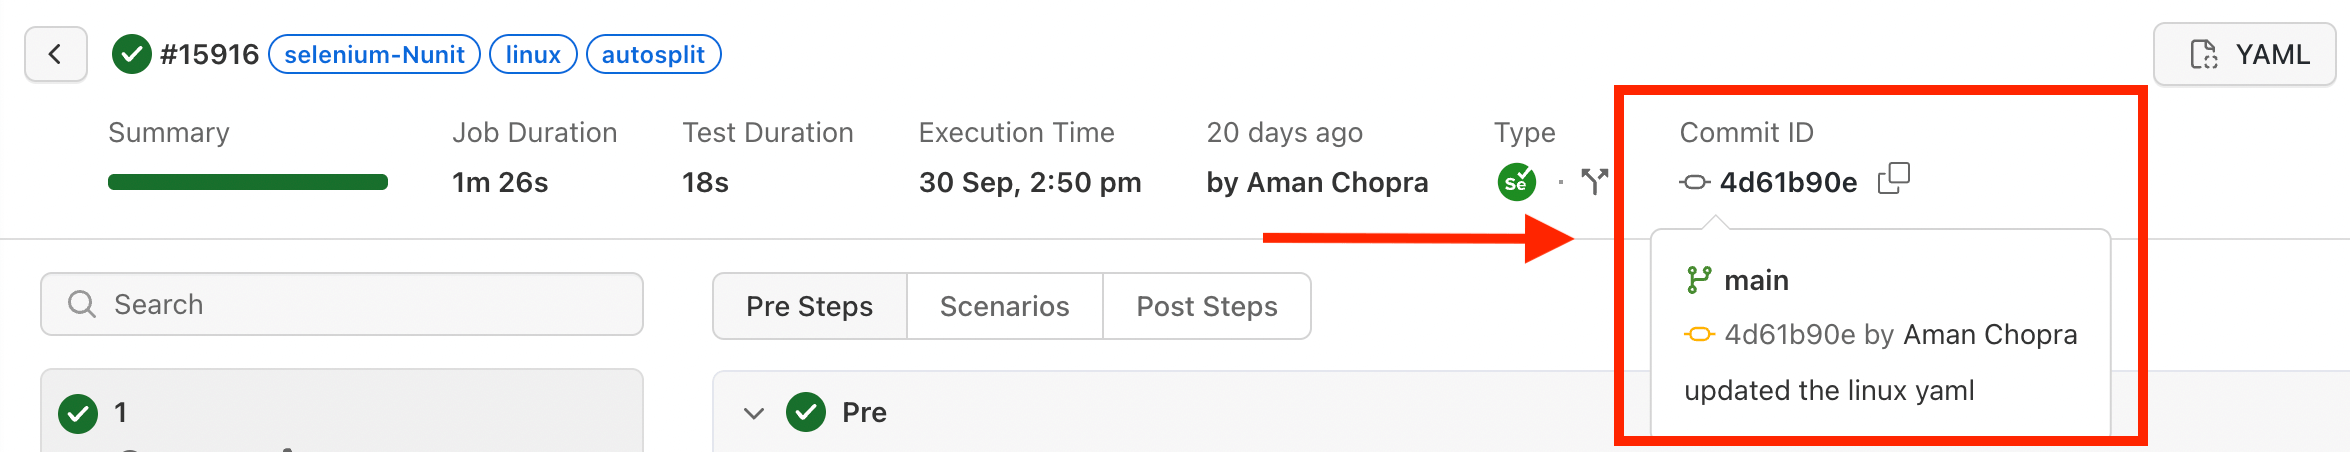Image resolution: width=2350 pixels, height=452 pixels.
Task: Click the green summary progress bar
Action: 247,182
